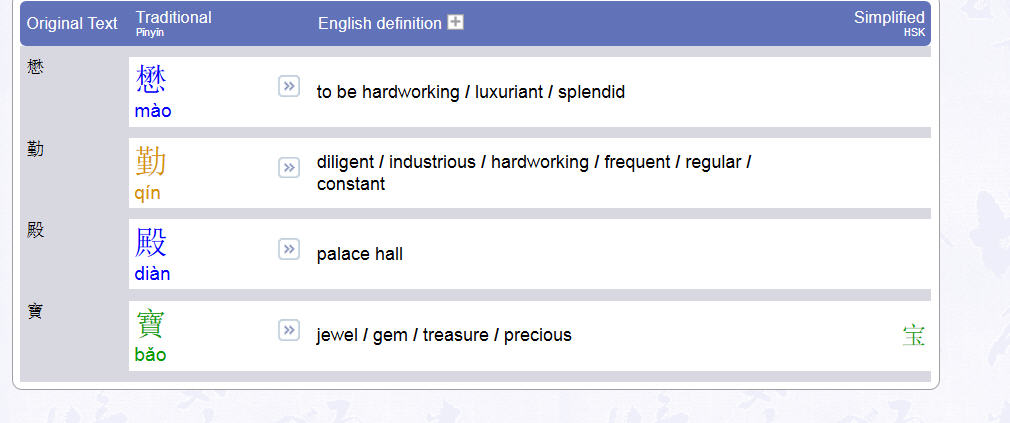Open details arrow for 殿 diàn entry
Screen dimensions: 1010x423
(289, 249)
